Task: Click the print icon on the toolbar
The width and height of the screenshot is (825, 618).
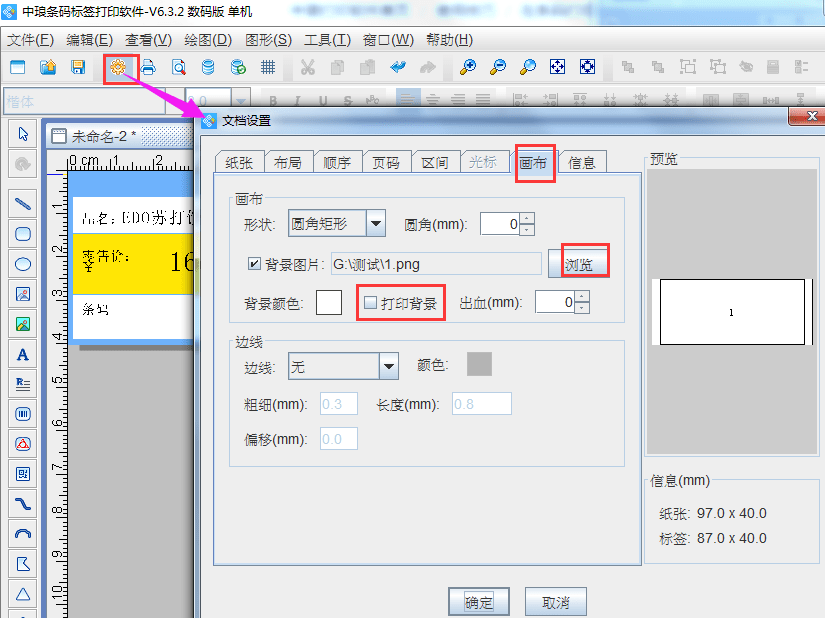Action: (x=150, y=66)
